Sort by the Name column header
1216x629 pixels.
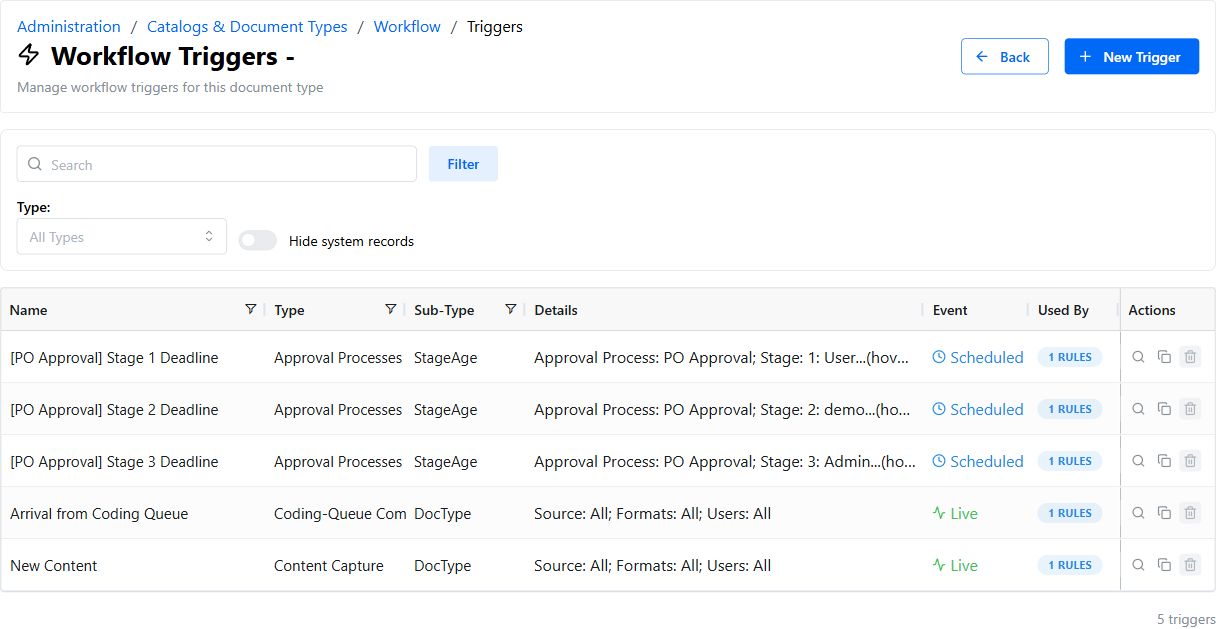[x=29, y=310]
